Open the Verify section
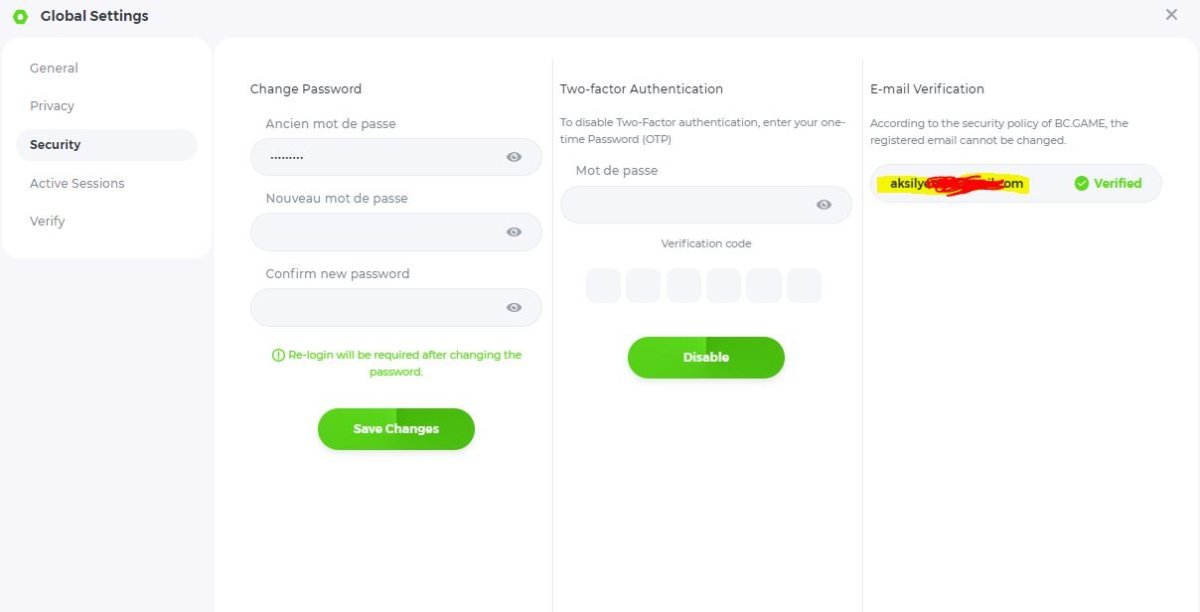 tap(47, 221)
